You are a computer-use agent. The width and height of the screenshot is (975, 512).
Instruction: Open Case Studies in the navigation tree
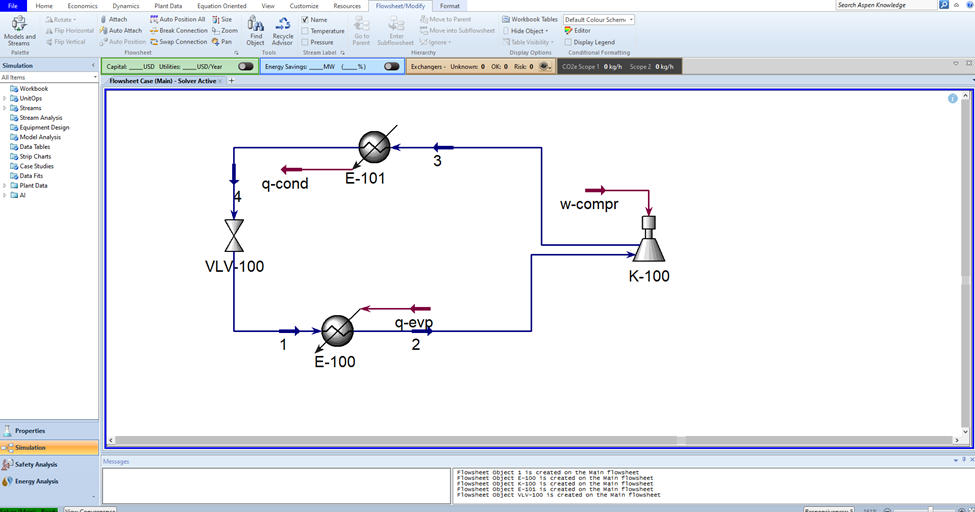point(36,166)
